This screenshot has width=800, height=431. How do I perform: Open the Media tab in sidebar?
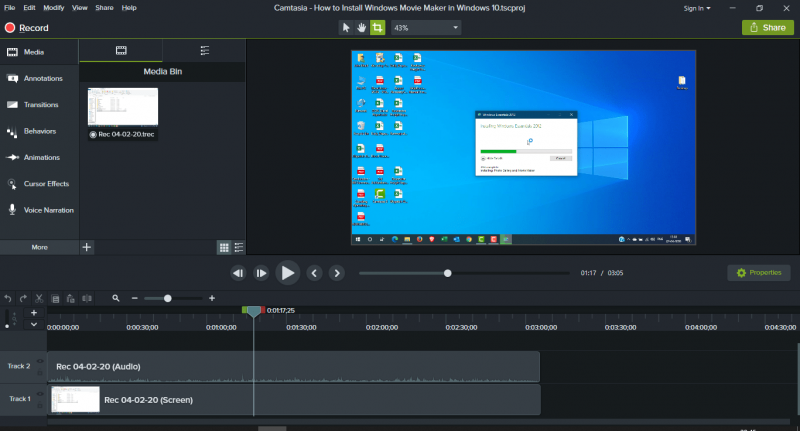(39, 52)
